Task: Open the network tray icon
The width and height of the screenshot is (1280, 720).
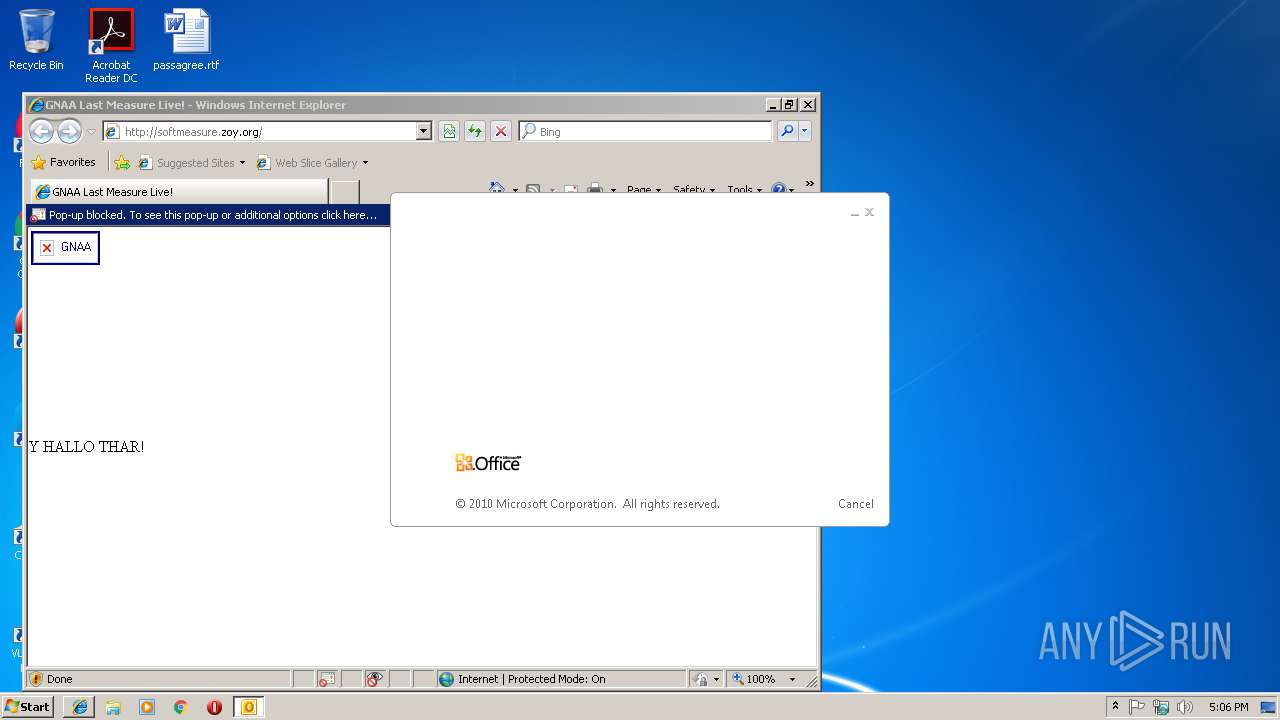Action: click(x=1161, y=707)
